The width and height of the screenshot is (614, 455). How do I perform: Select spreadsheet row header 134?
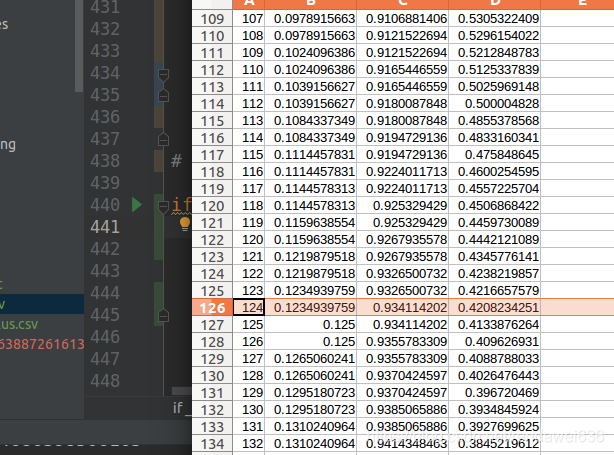click(212, 444)
